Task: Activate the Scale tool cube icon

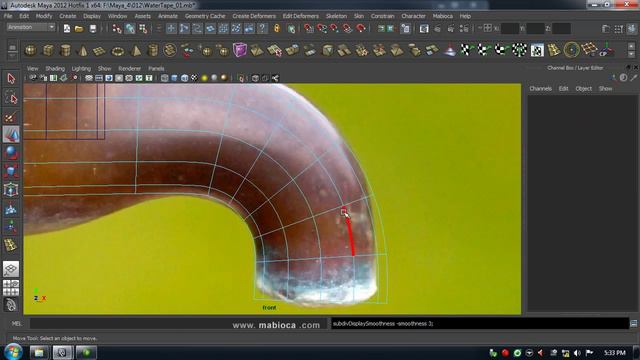Action: 11,171
